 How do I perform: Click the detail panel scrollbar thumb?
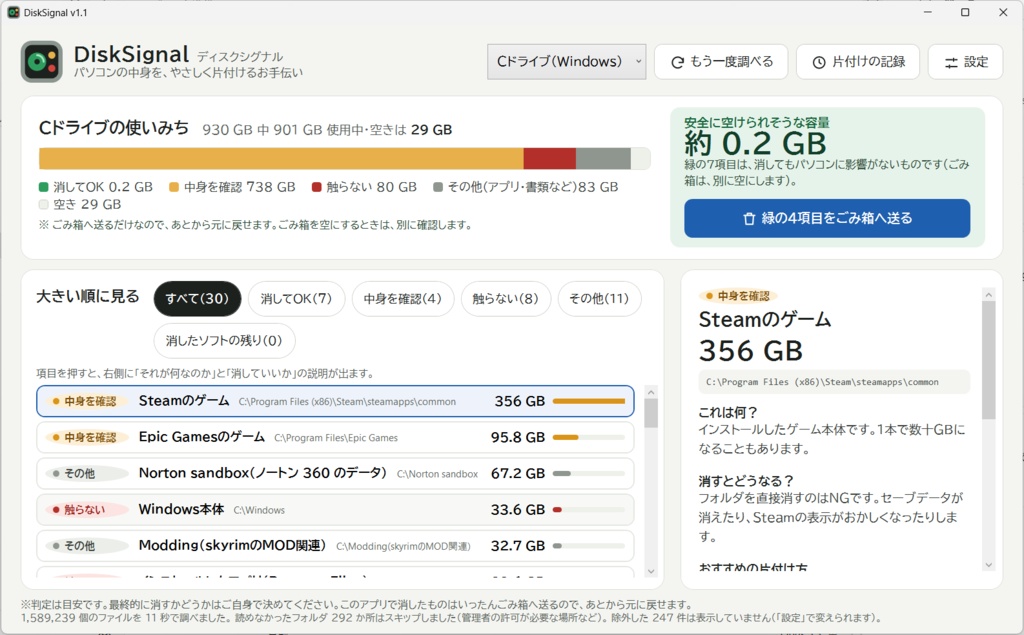[989, 360]
